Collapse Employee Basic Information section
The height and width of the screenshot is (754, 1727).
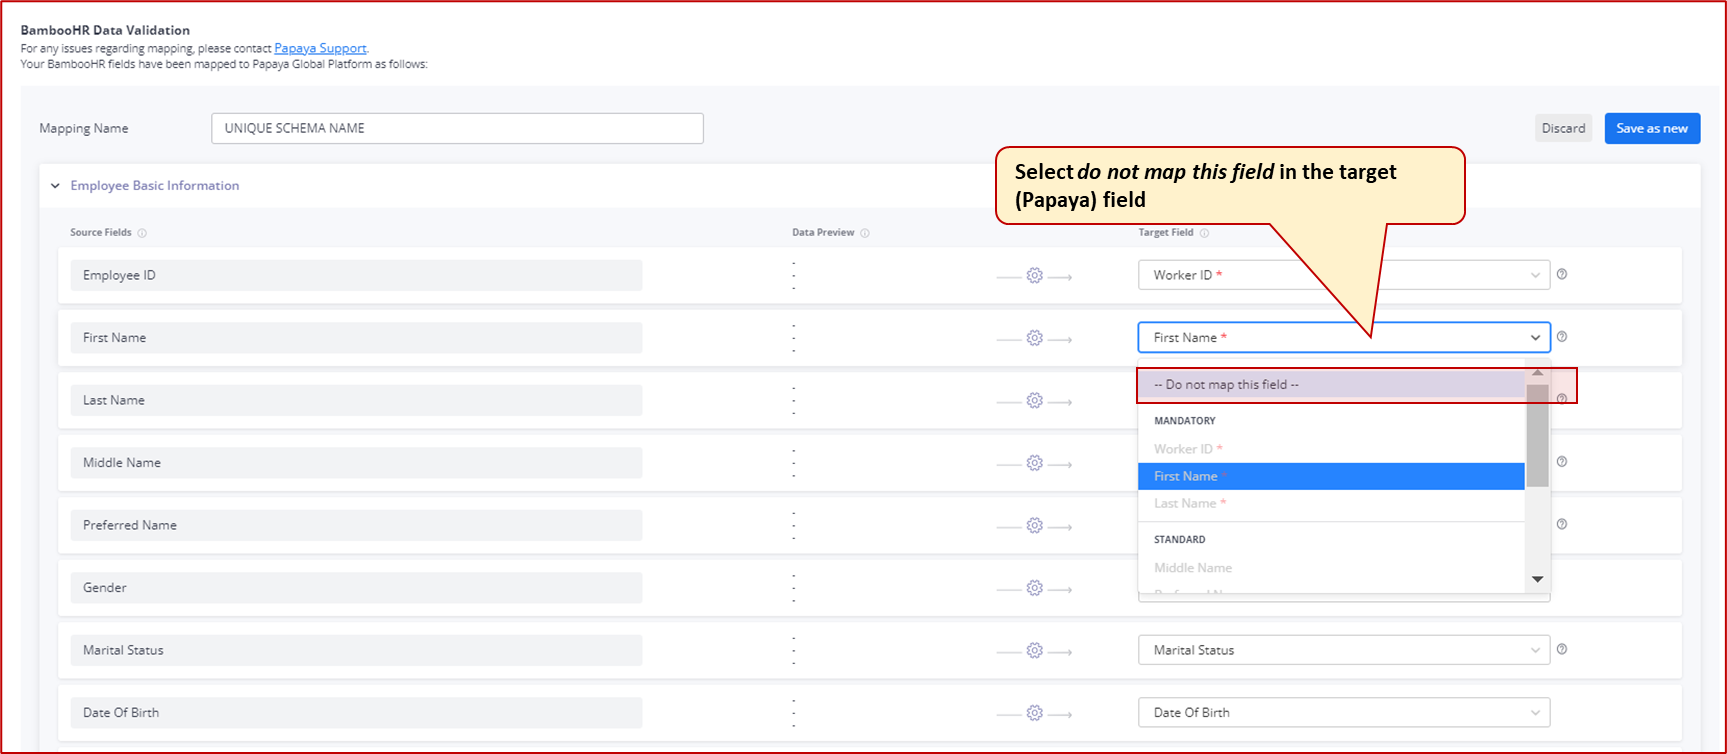click(55, 186)
